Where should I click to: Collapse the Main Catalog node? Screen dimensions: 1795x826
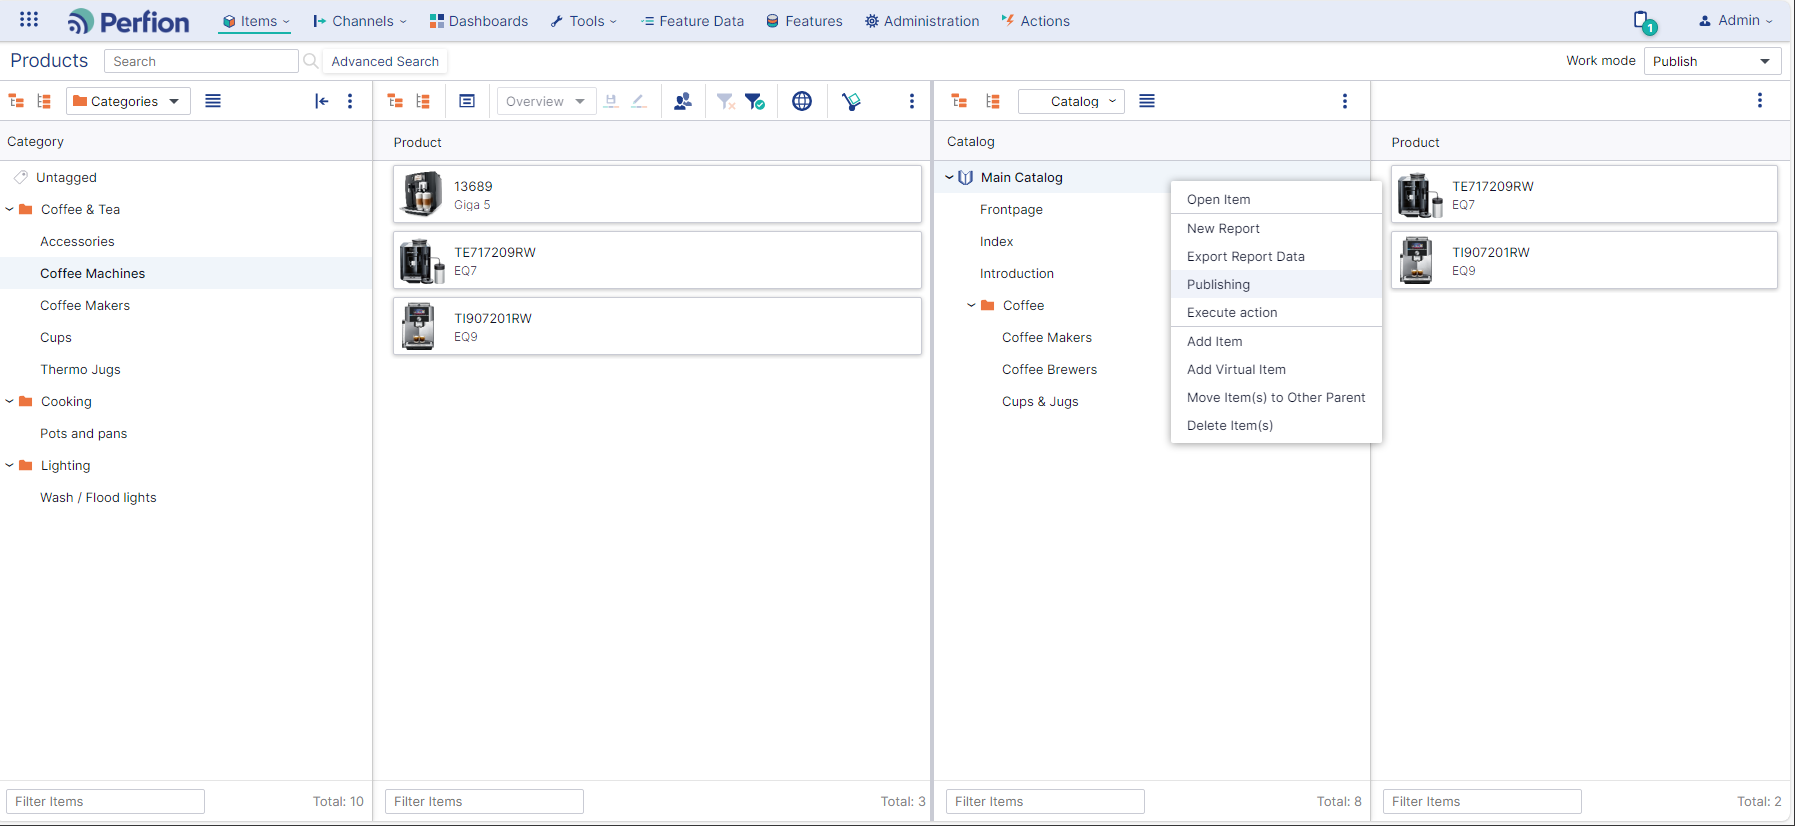[x=949, y=177]
